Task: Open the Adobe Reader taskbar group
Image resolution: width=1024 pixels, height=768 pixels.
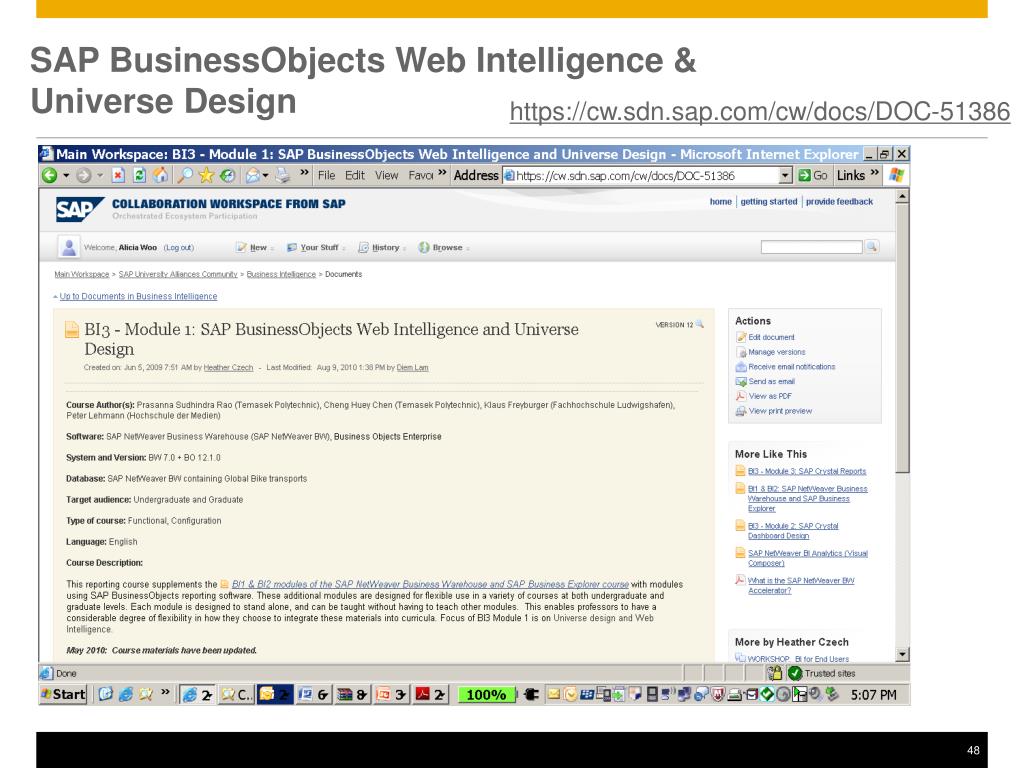Action: [431, 695]
